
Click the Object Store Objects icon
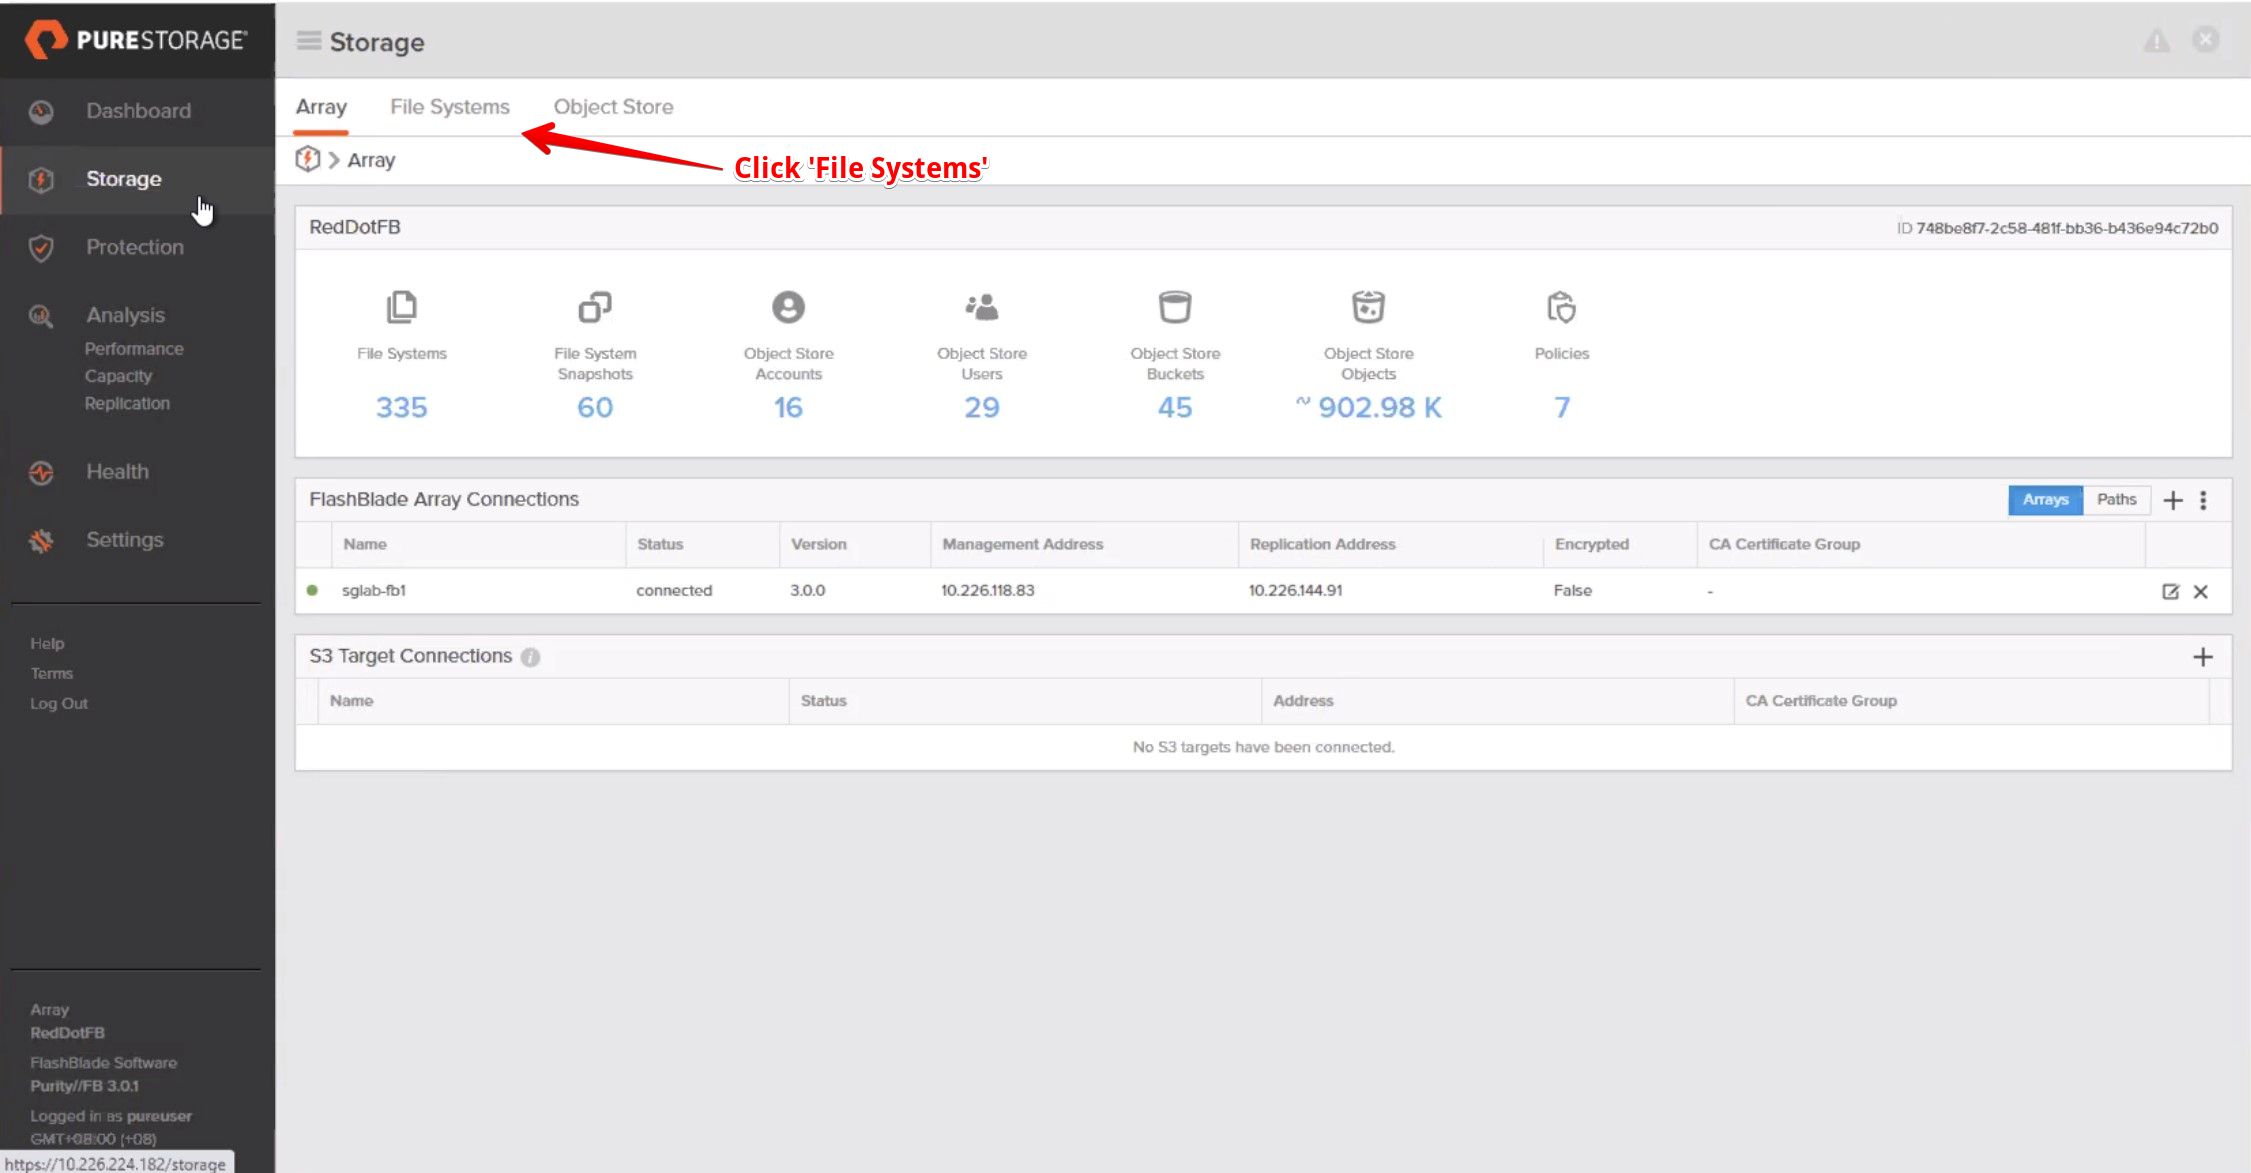coord(1368,307)
